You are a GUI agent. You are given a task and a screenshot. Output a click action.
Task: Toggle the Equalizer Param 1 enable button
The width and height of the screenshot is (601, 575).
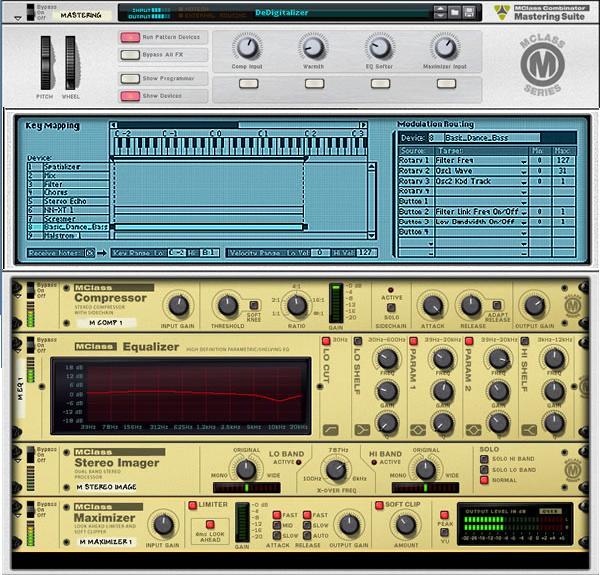413,341
